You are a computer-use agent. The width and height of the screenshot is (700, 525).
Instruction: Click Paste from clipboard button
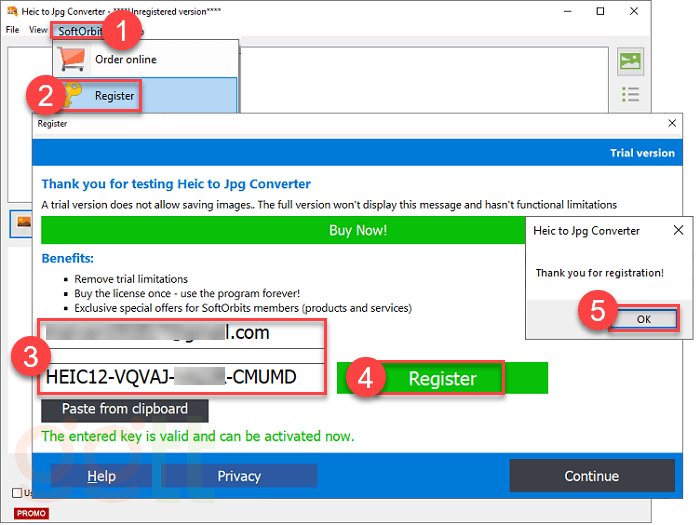pos(125,409)
